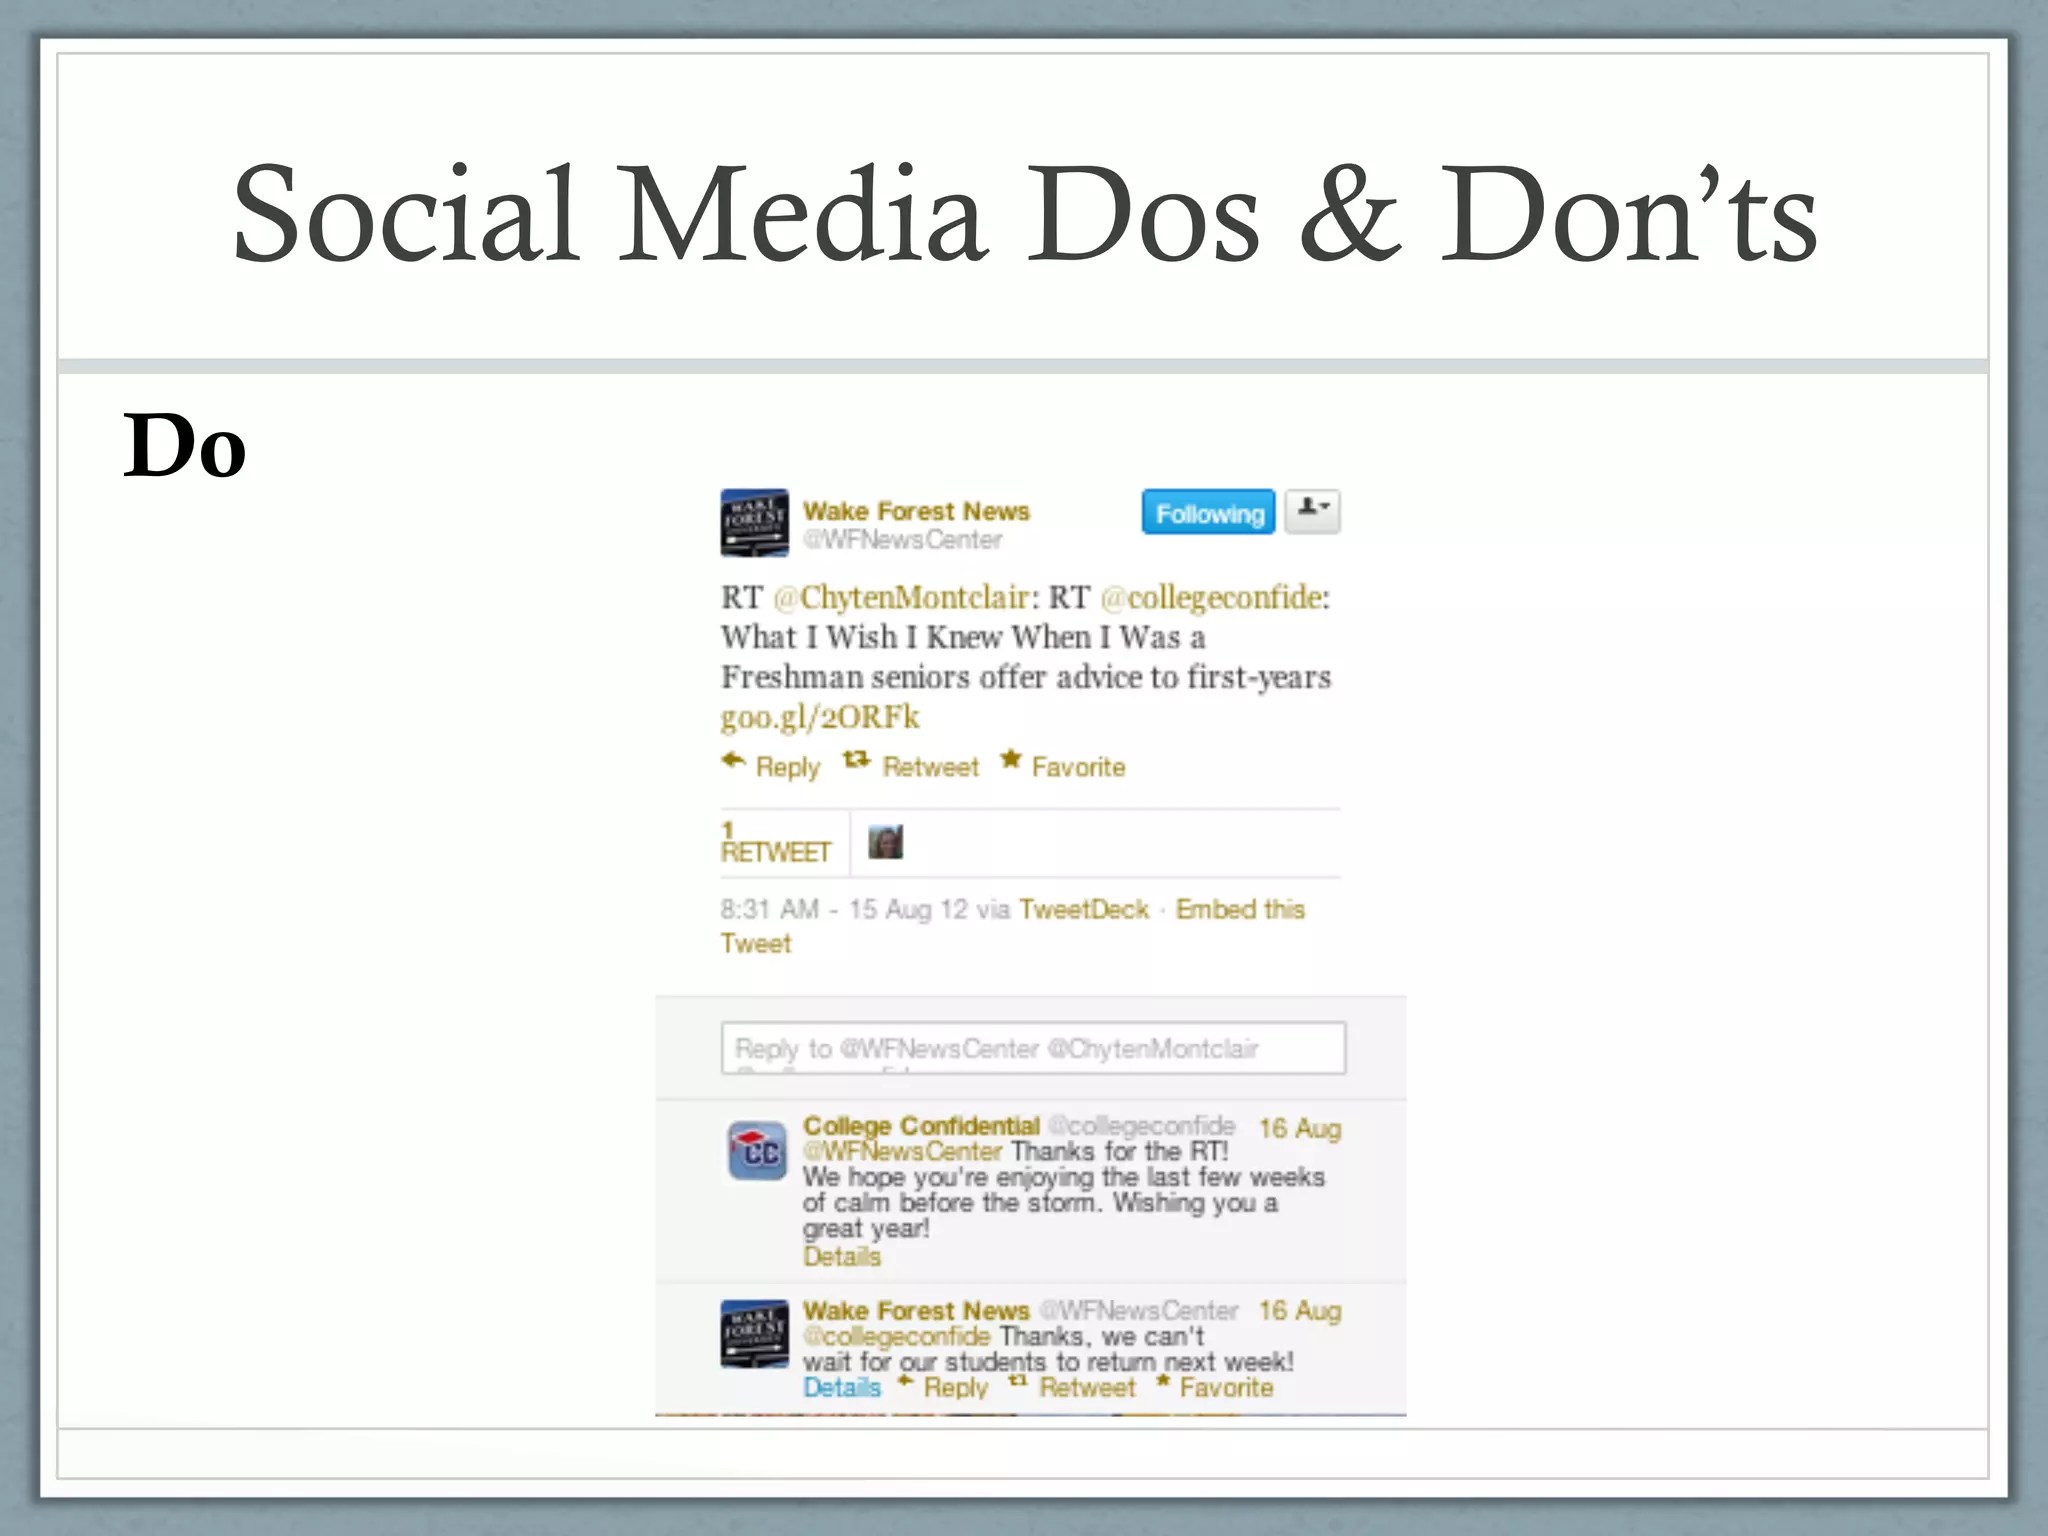Click the bold Do heading
The width and height of the screenshot is (2048, 1536).
click(x=185, y=445)
